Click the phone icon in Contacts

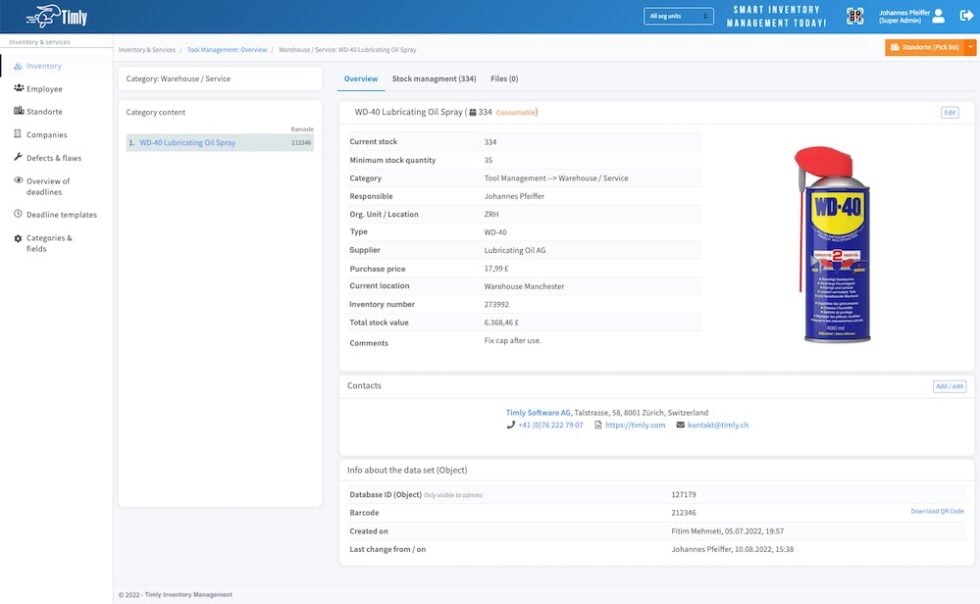[x=511, y=425]
